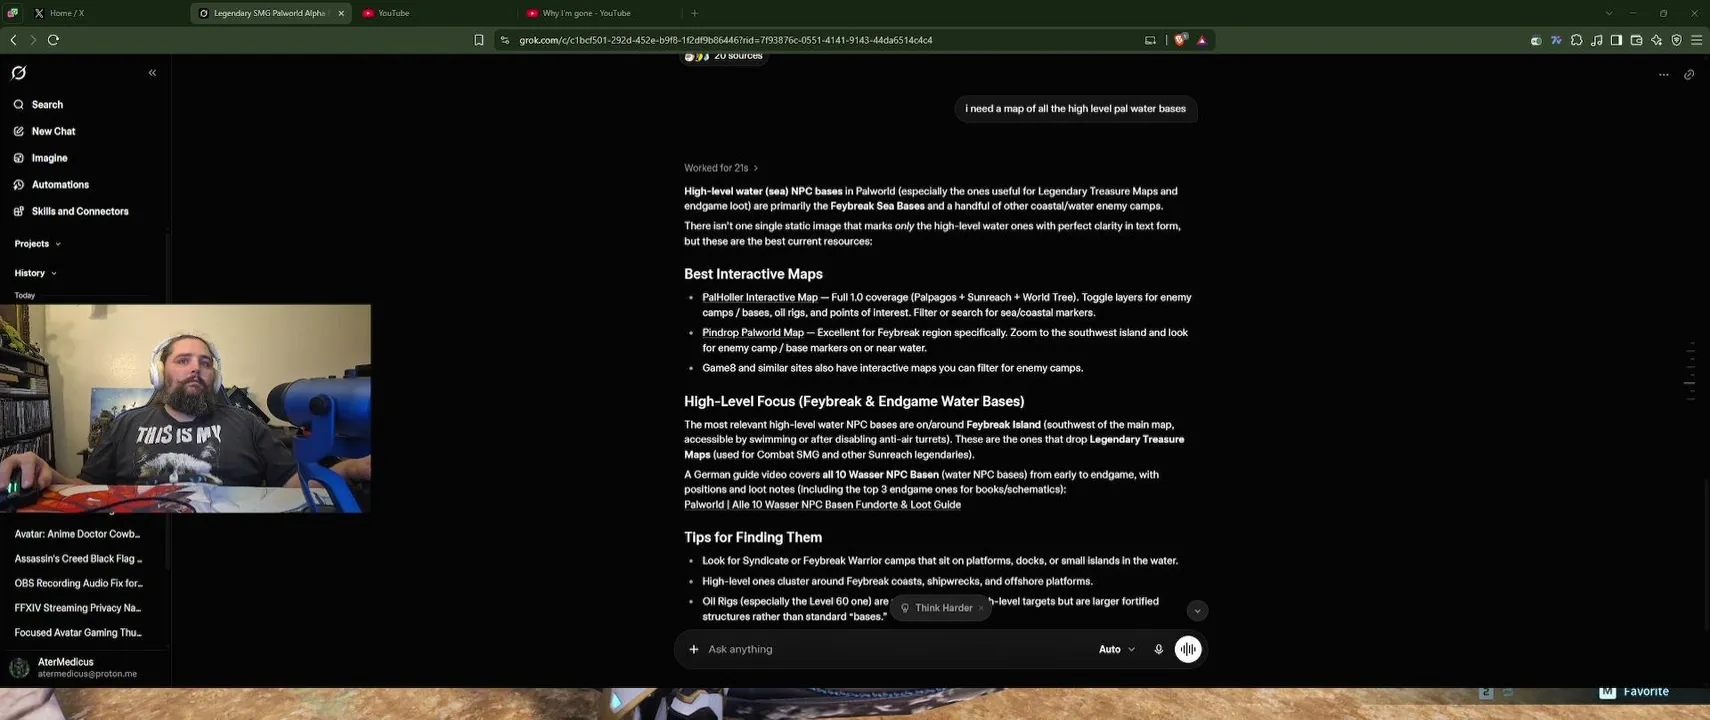
Task: Open the Extensions puzzle menu
Action: coord(1576,40)
